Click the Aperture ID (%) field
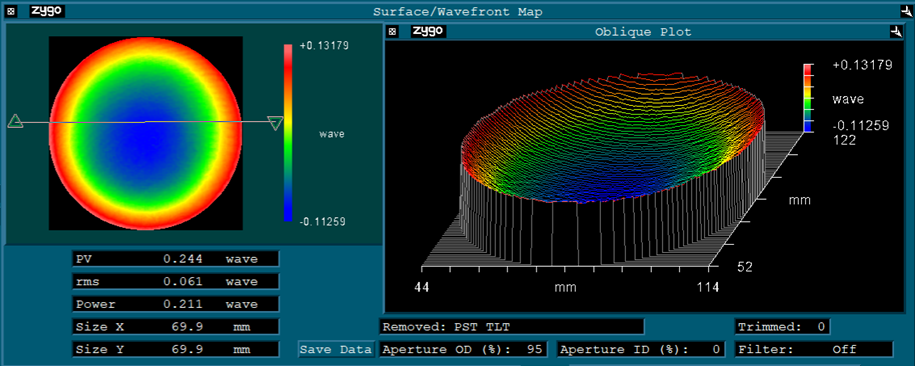This screenshot has width=915, height=366. 641,349
